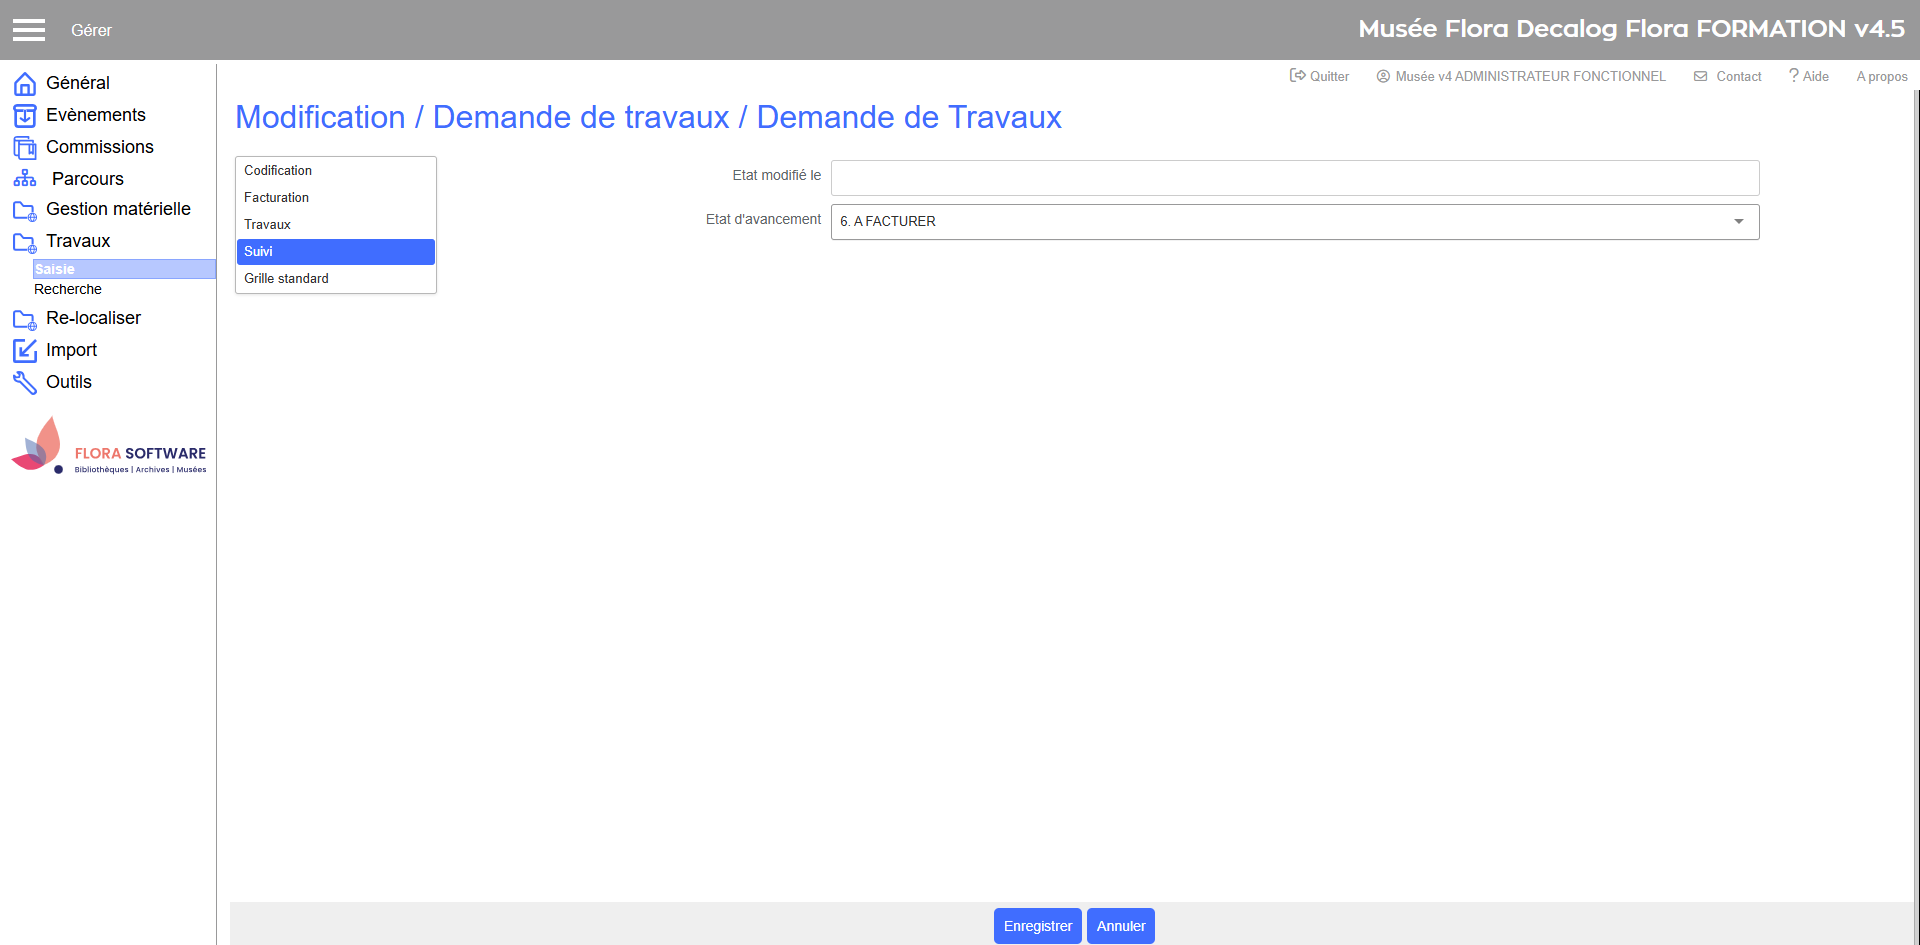Image resolution: width=1920 pixels, height=945 pixels.
Task: Open the Aide help link
Action: point(1809,76)
